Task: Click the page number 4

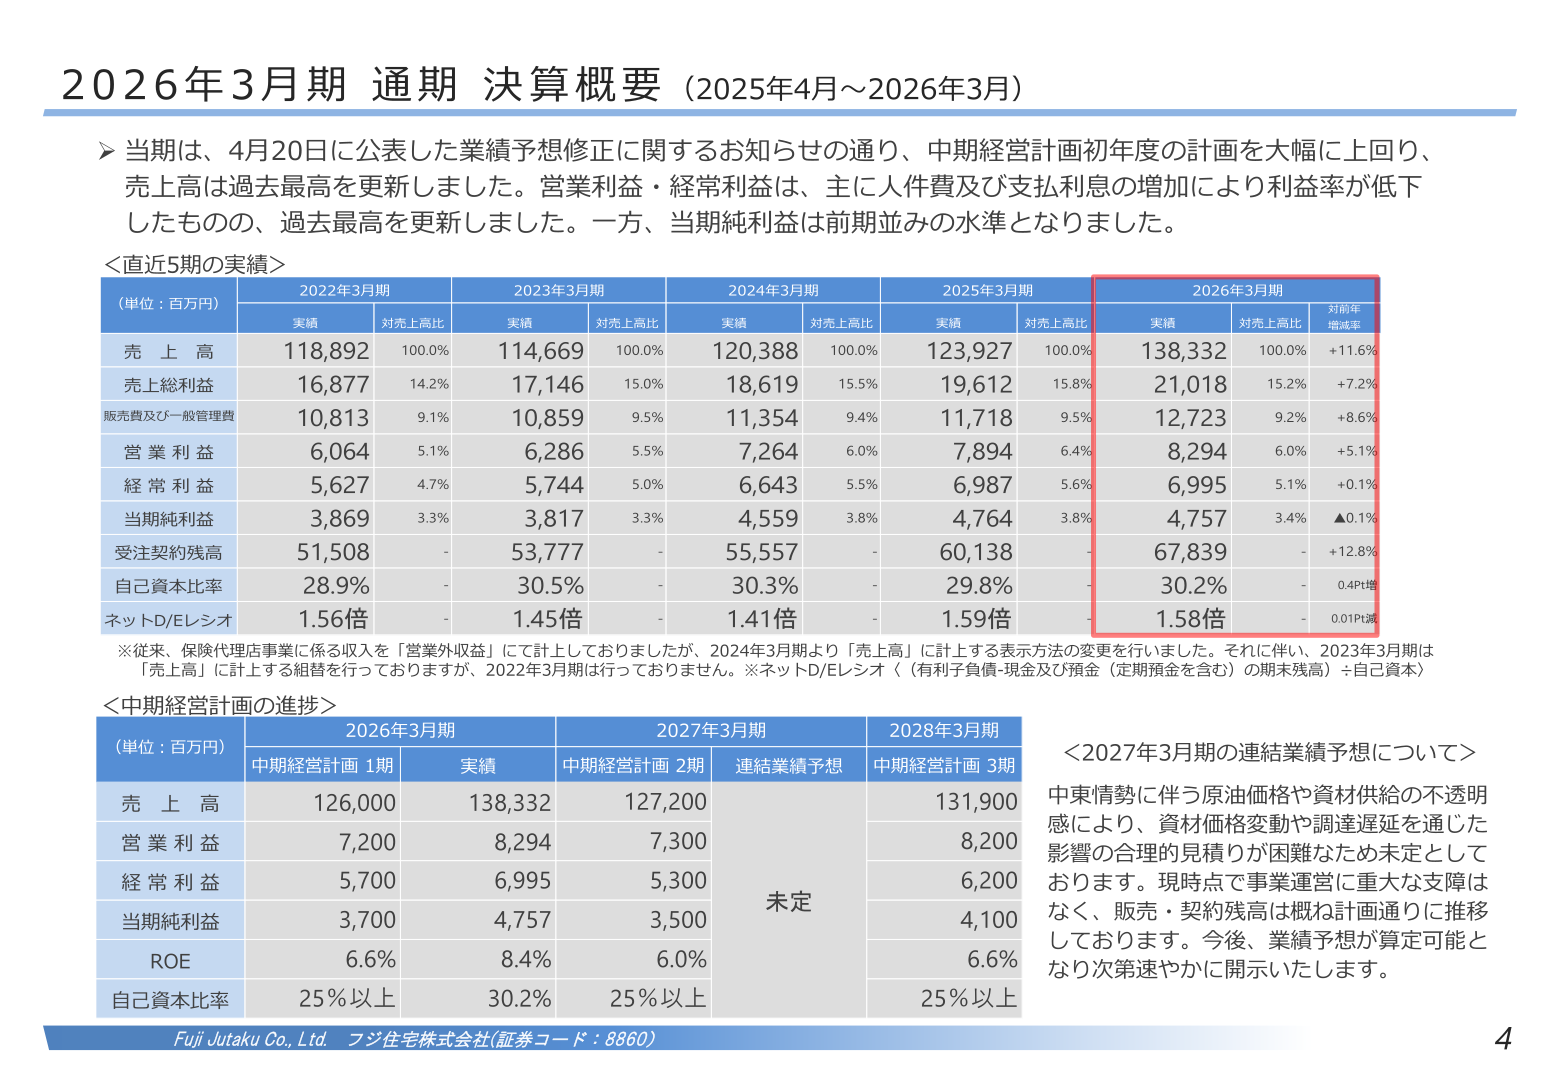Action: point(1503,1039)
